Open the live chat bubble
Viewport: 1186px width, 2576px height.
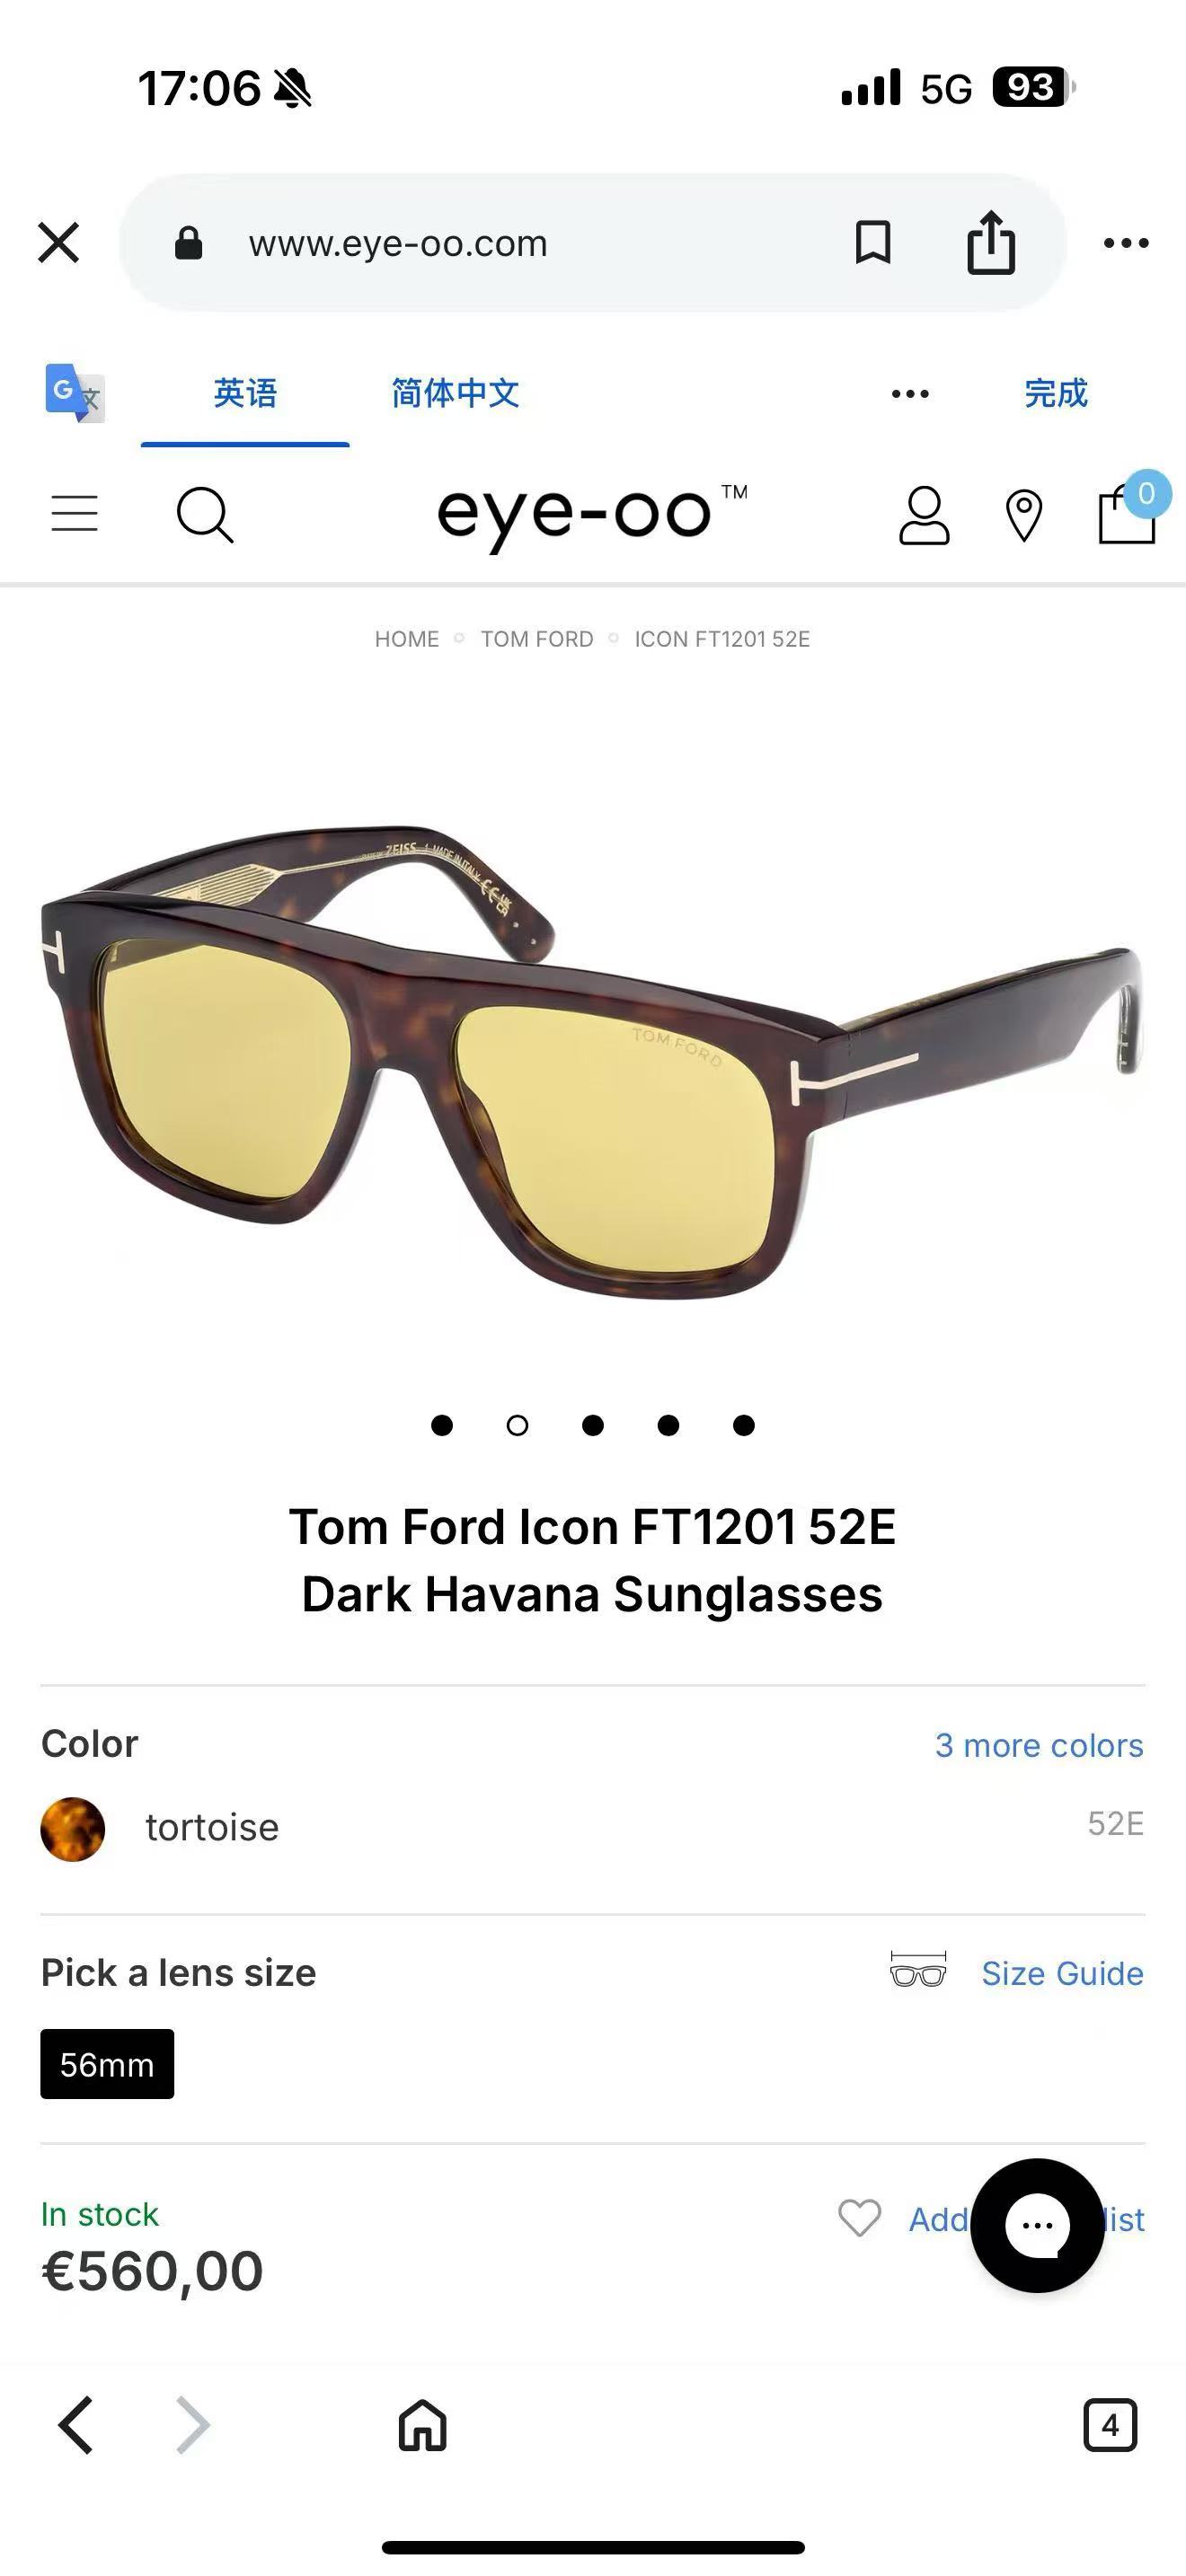(1037, 2225)
